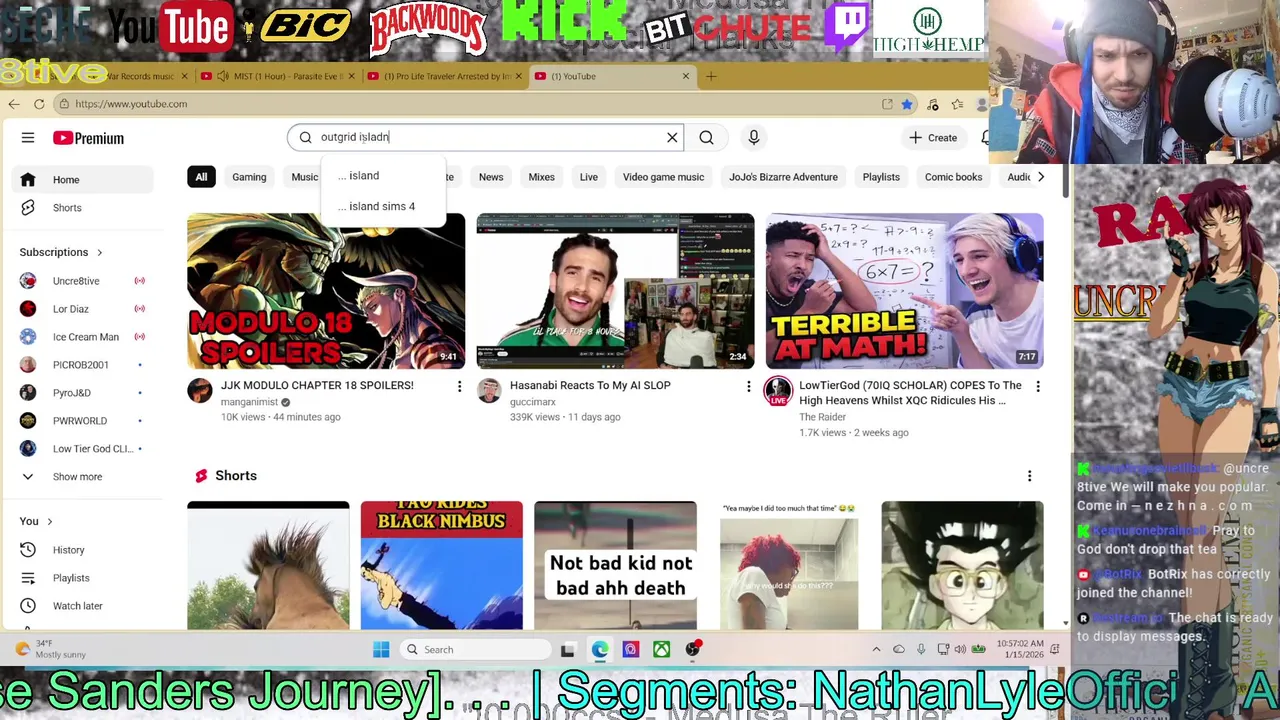1280x720 pixels.
Task: Select the All filter chip
Action: (201, 177)
